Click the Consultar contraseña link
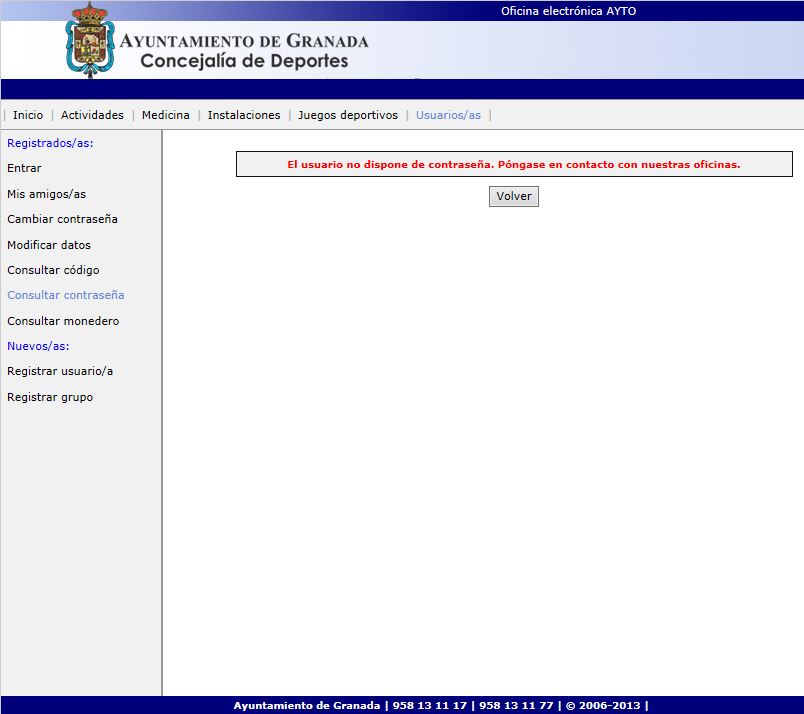Image resolution: width=804 pixels, height=714 pixels. point(66,295)
